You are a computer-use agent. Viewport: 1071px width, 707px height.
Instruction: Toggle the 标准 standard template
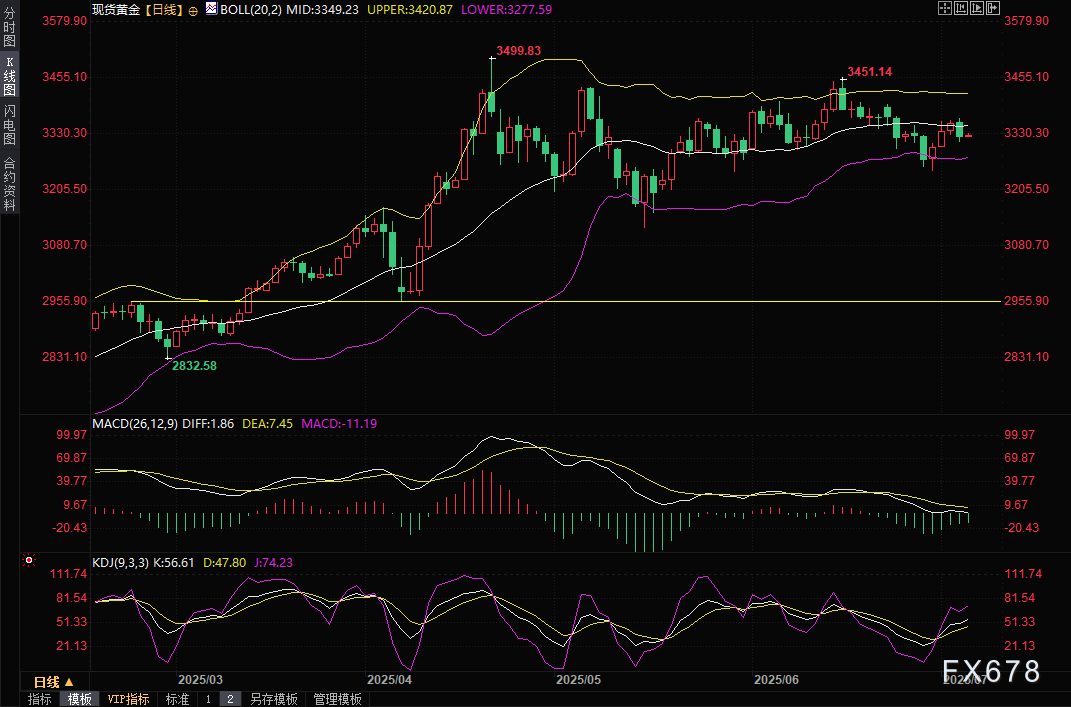tap(177, 699)
